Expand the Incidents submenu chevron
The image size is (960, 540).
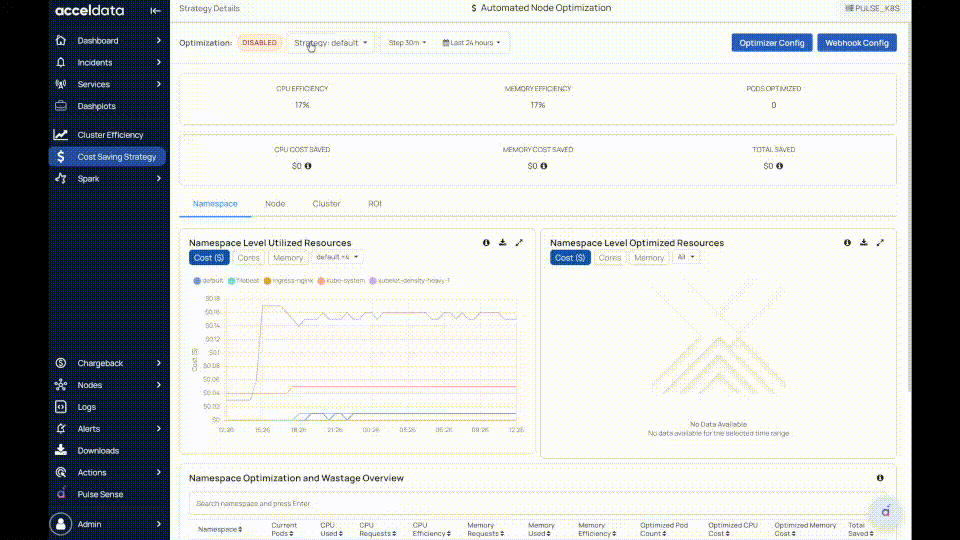tap(159, 62)
